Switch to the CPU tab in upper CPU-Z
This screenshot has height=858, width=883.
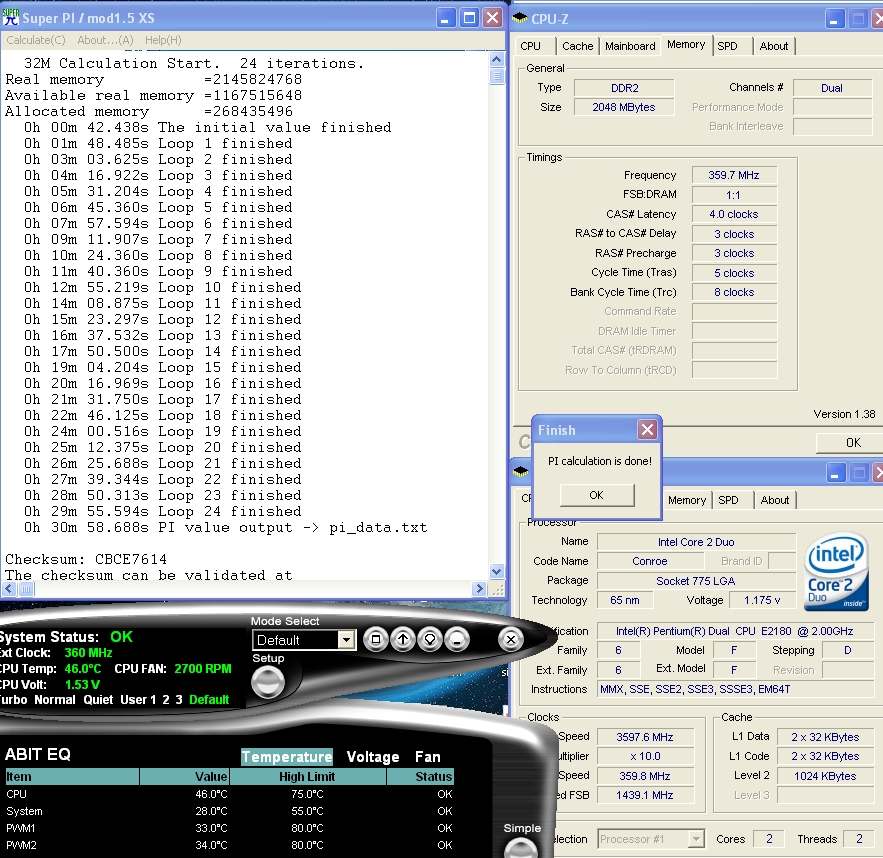530,46
